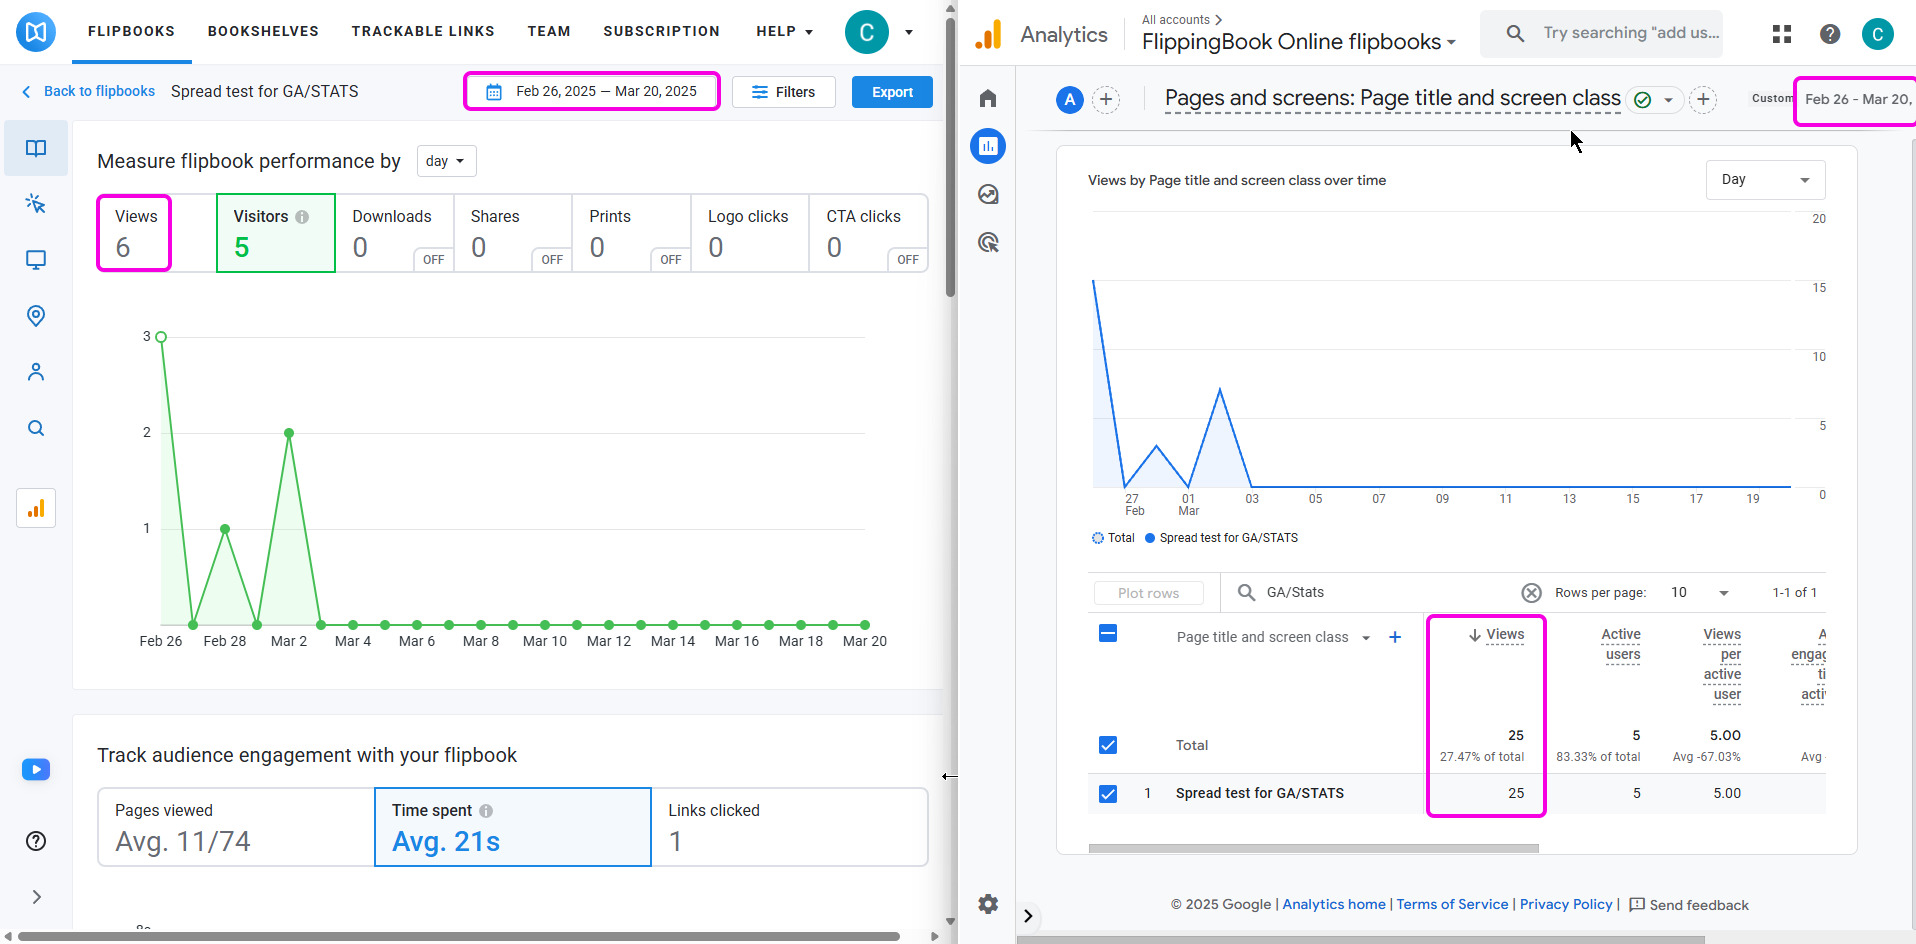This screenshot has height=944, width=1916.
Task: Open Google Analytics Home icon
Action: point(988,98)
